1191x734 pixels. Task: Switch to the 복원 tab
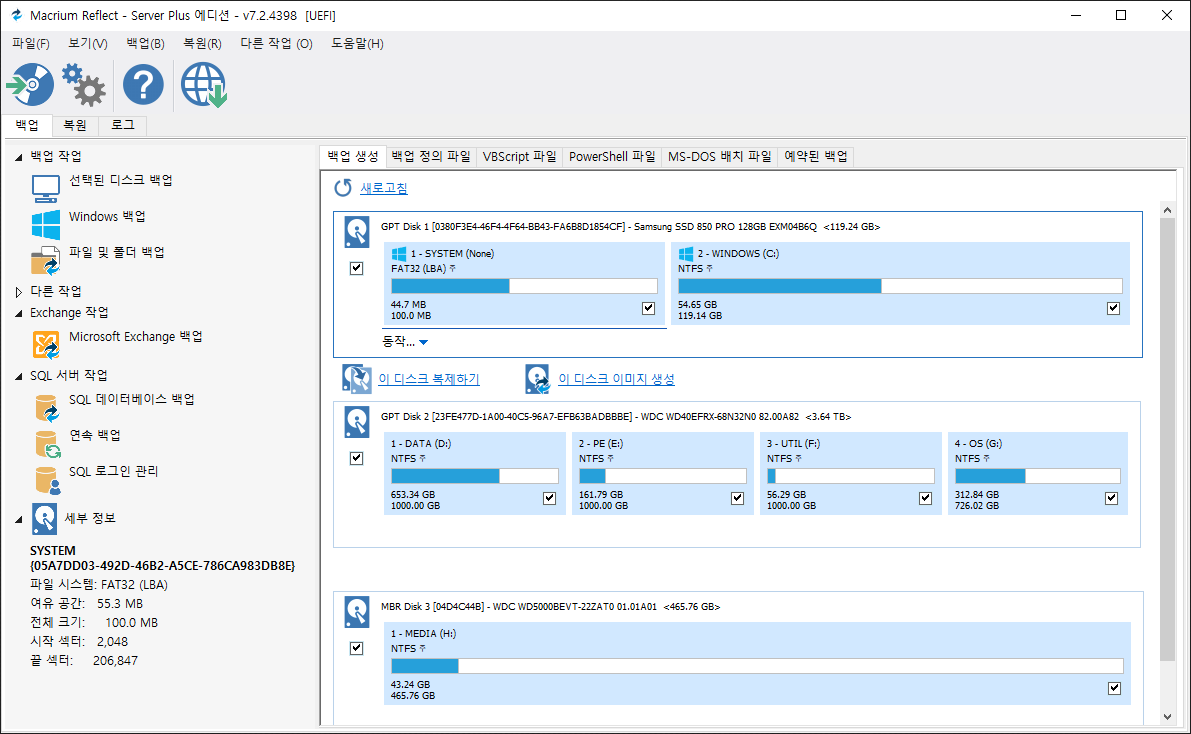tap(74, 125)
